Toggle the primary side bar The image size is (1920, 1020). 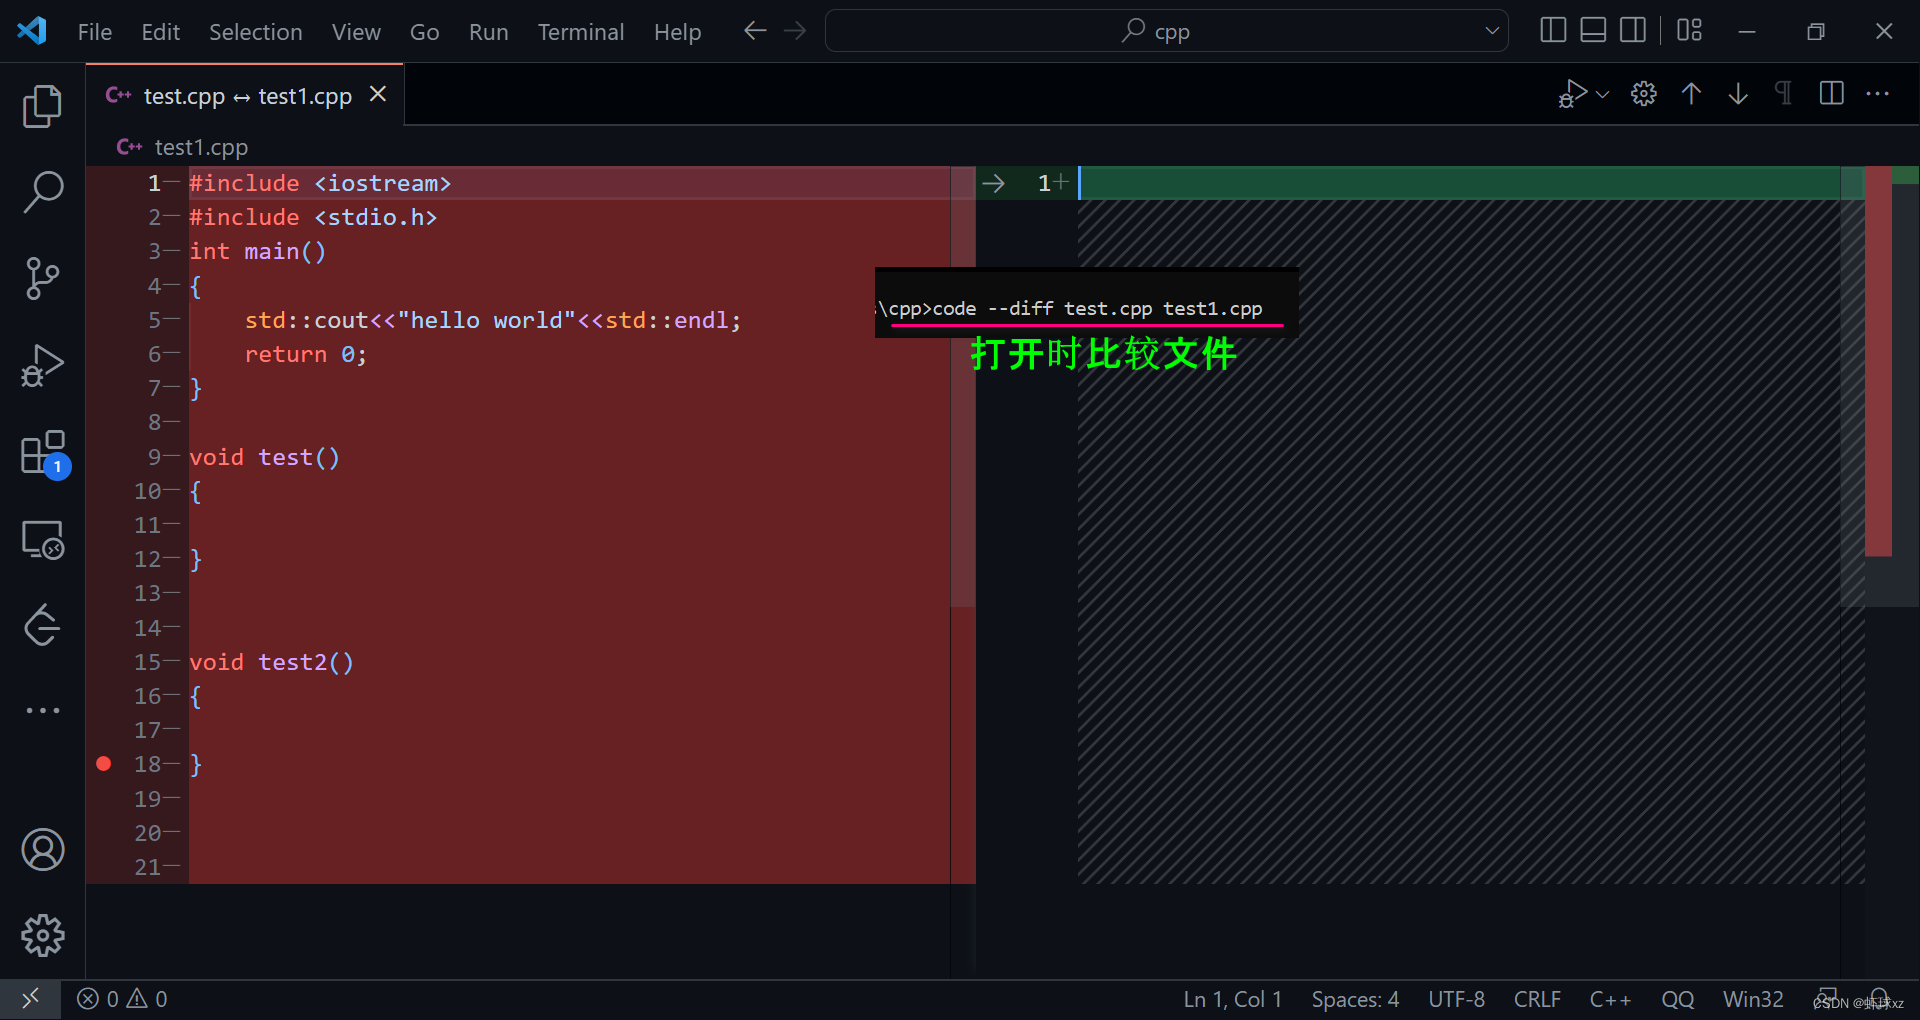pos(1553,31)
